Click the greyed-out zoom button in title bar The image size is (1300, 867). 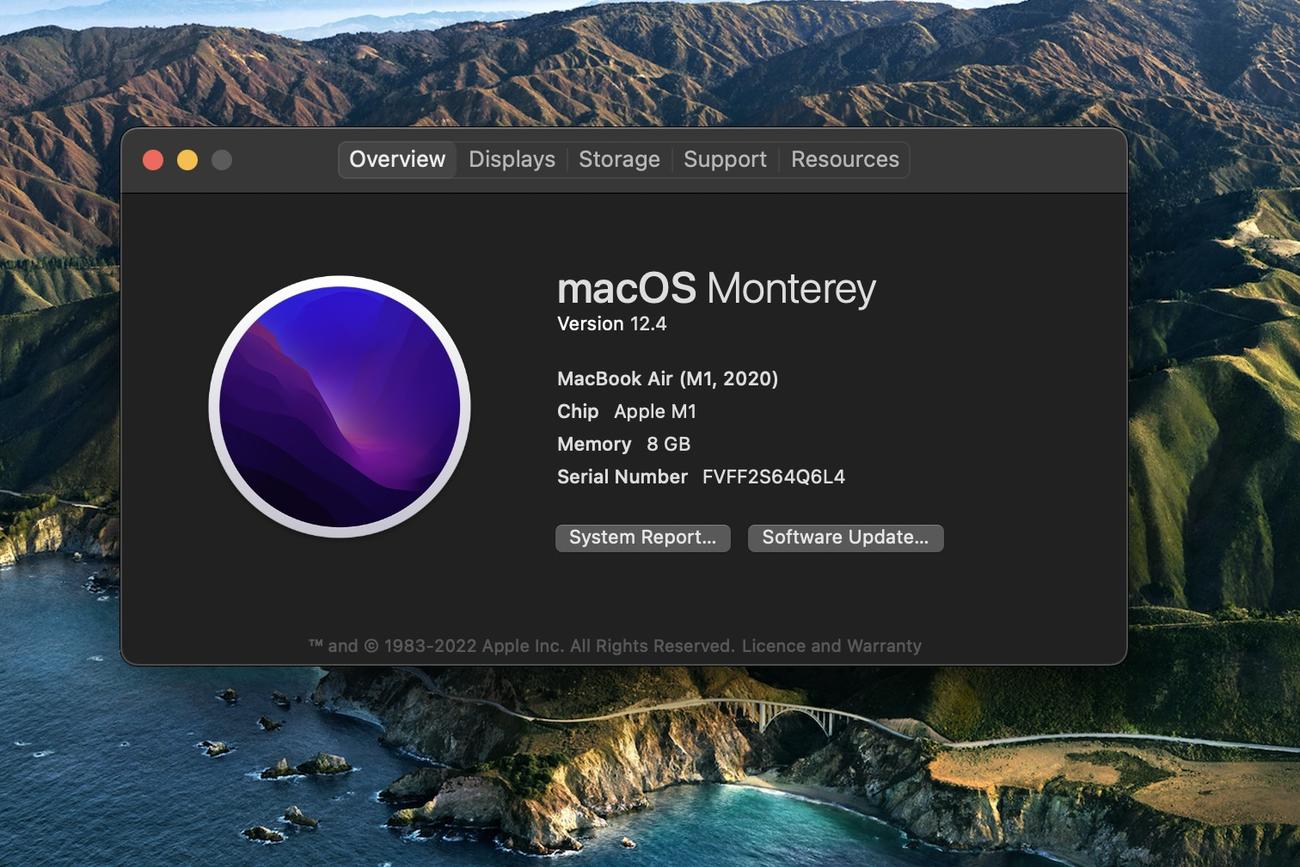[x=221, y=160]
